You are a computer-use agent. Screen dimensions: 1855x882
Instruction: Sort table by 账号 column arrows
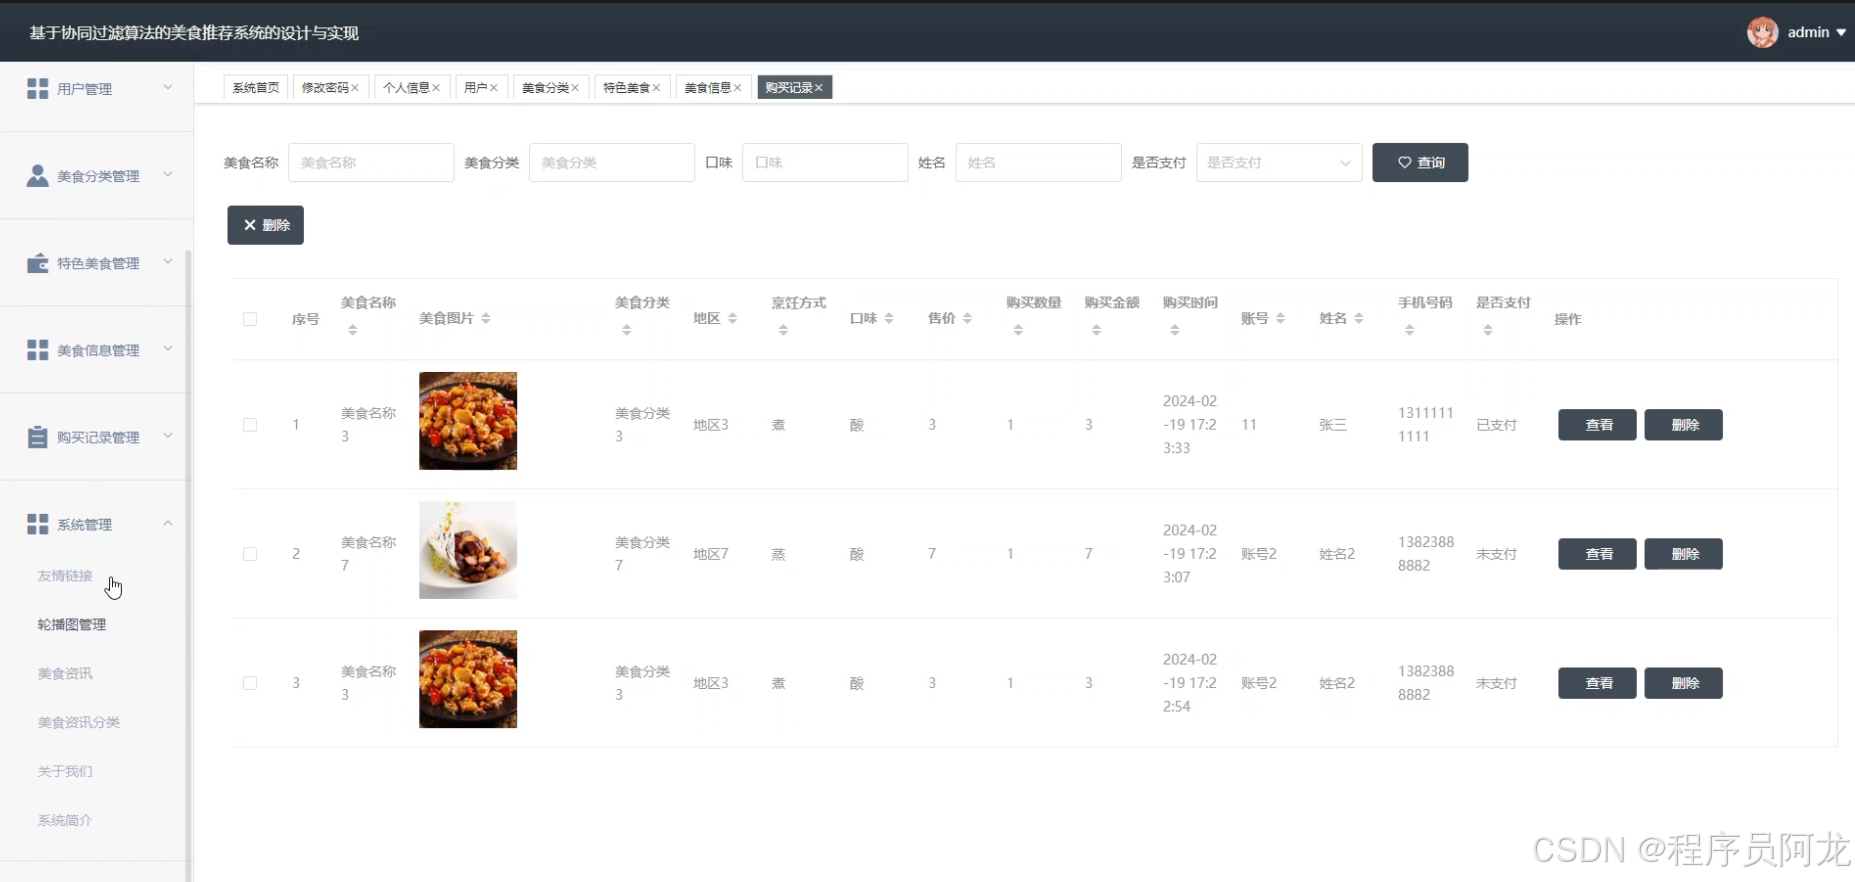click(x=1281, y=318)
